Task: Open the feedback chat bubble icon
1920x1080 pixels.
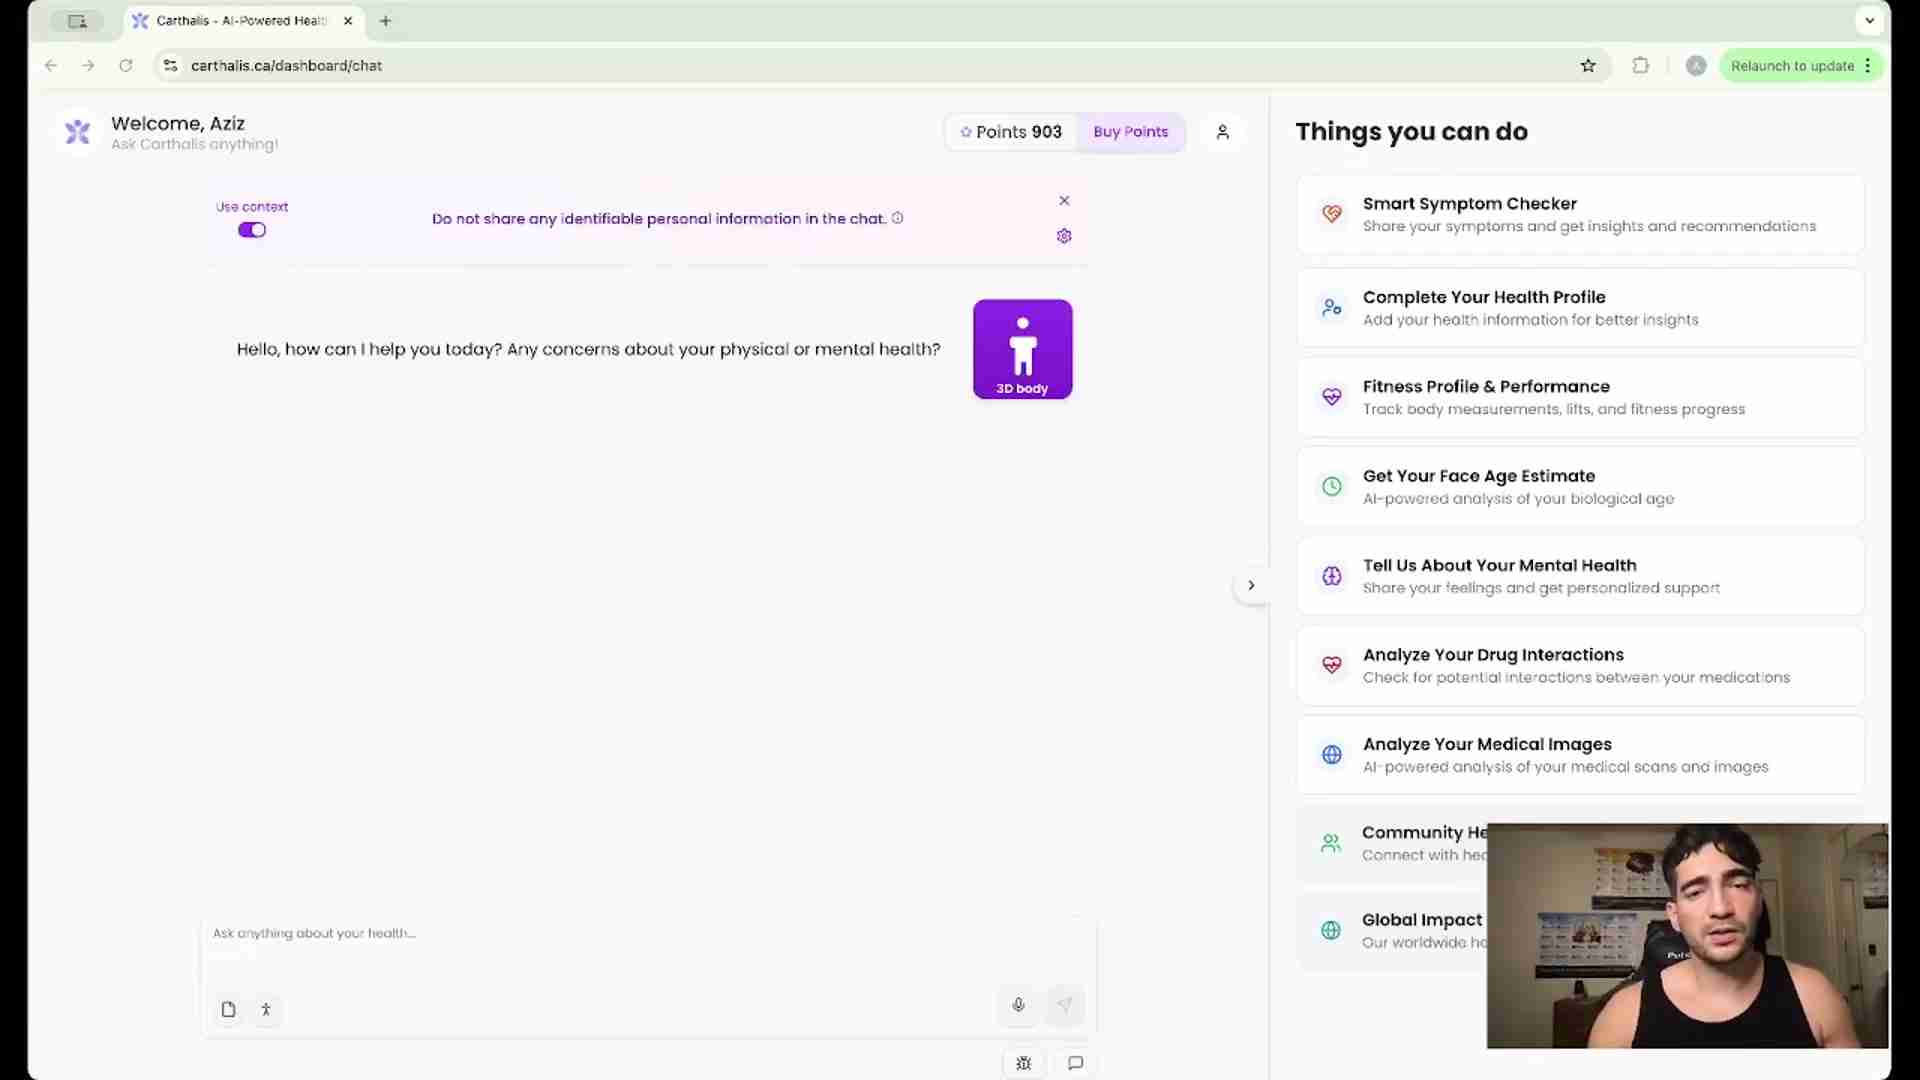Action: tap(1075, 1063)
